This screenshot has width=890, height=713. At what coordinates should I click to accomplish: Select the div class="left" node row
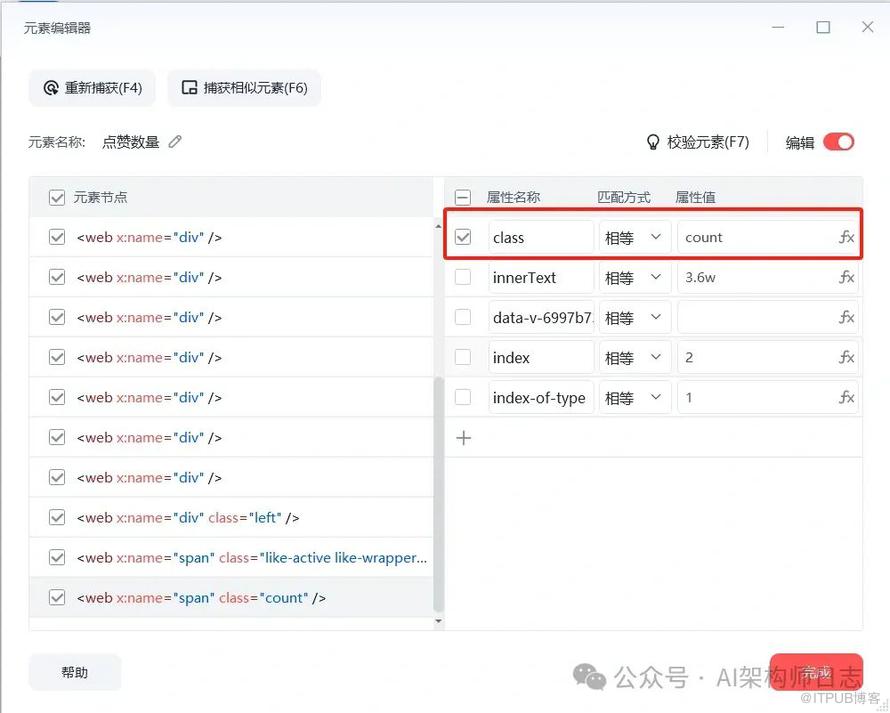point(231,517)
